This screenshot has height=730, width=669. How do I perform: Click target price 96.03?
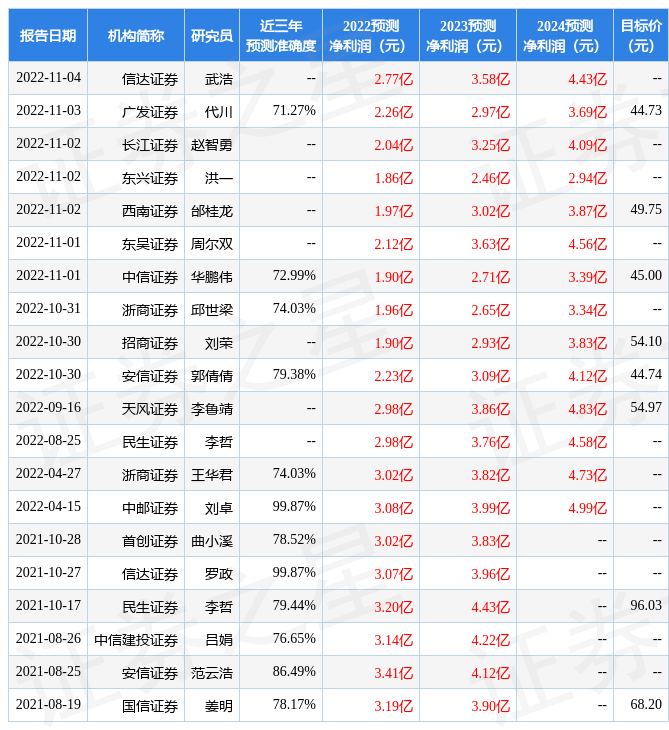[646, 606]
